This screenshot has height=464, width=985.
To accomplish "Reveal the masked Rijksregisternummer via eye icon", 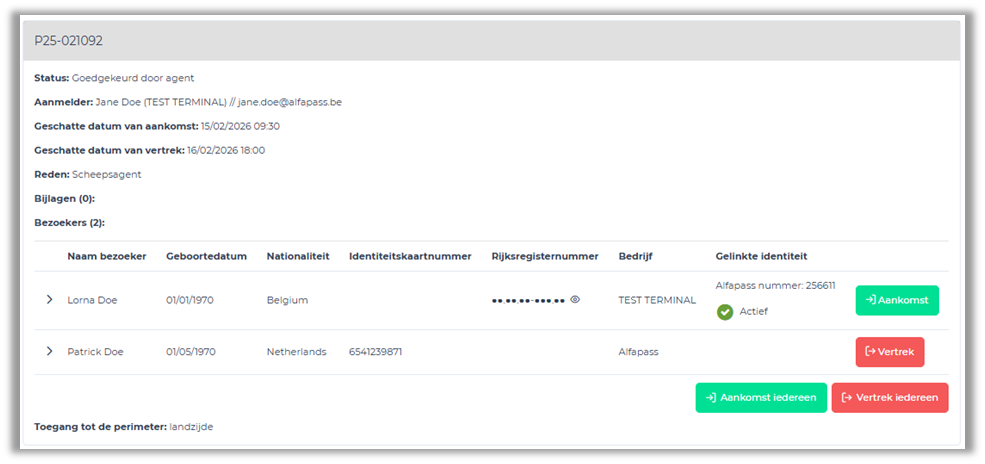I will pos(575,299).
